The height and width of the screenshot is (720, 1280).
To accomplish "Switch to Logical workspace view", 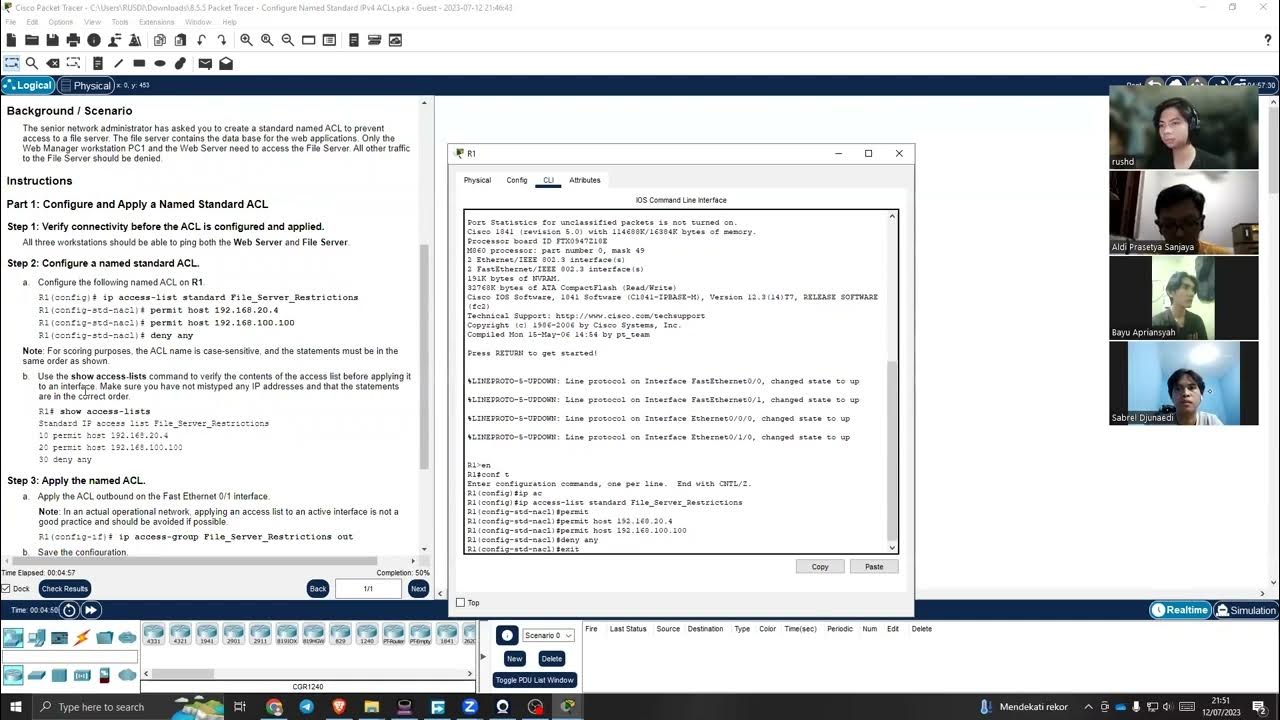I will pyautogui.click(x=28, y=85).
